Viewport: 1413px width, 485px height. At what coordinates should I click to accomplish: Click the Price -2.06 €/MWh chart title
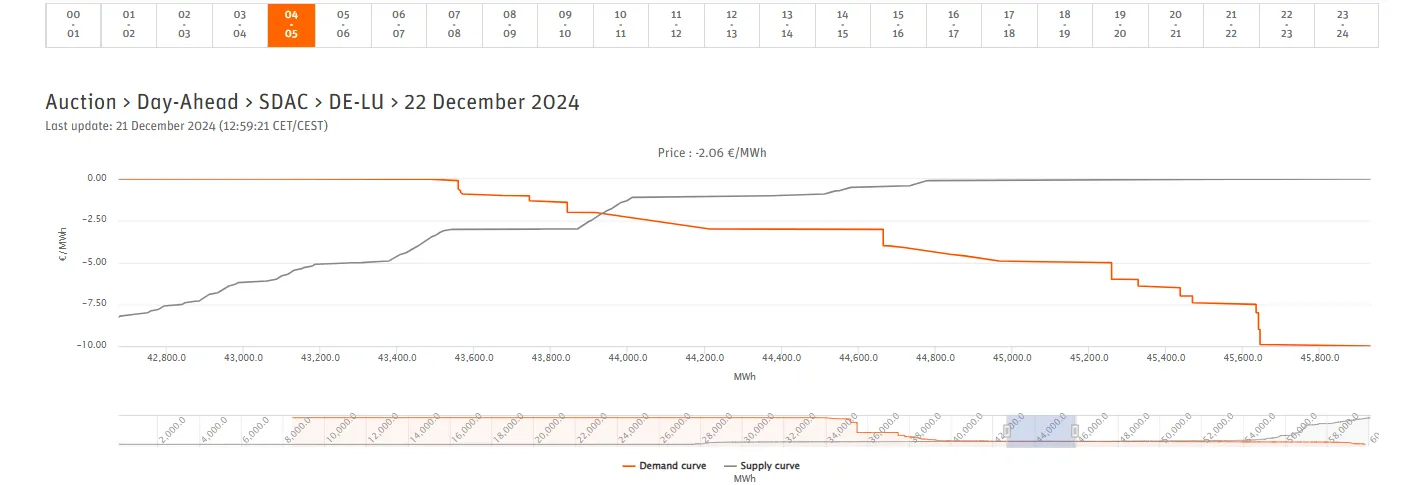tap(712, 153)
